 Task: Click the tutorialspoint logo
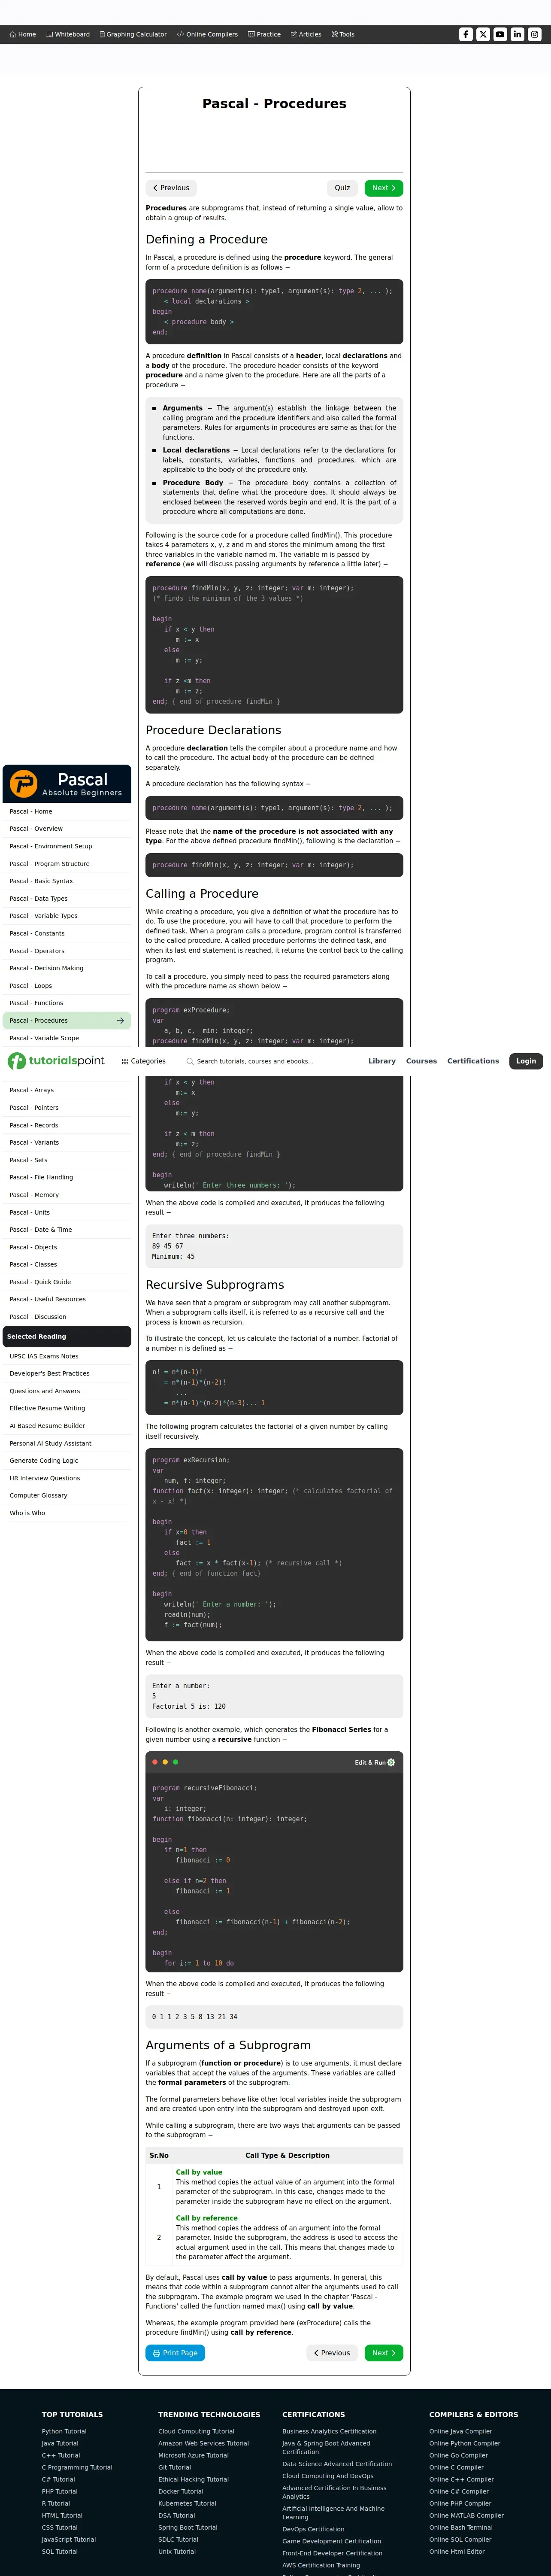pyautogui.click(x=56, y=1061)
